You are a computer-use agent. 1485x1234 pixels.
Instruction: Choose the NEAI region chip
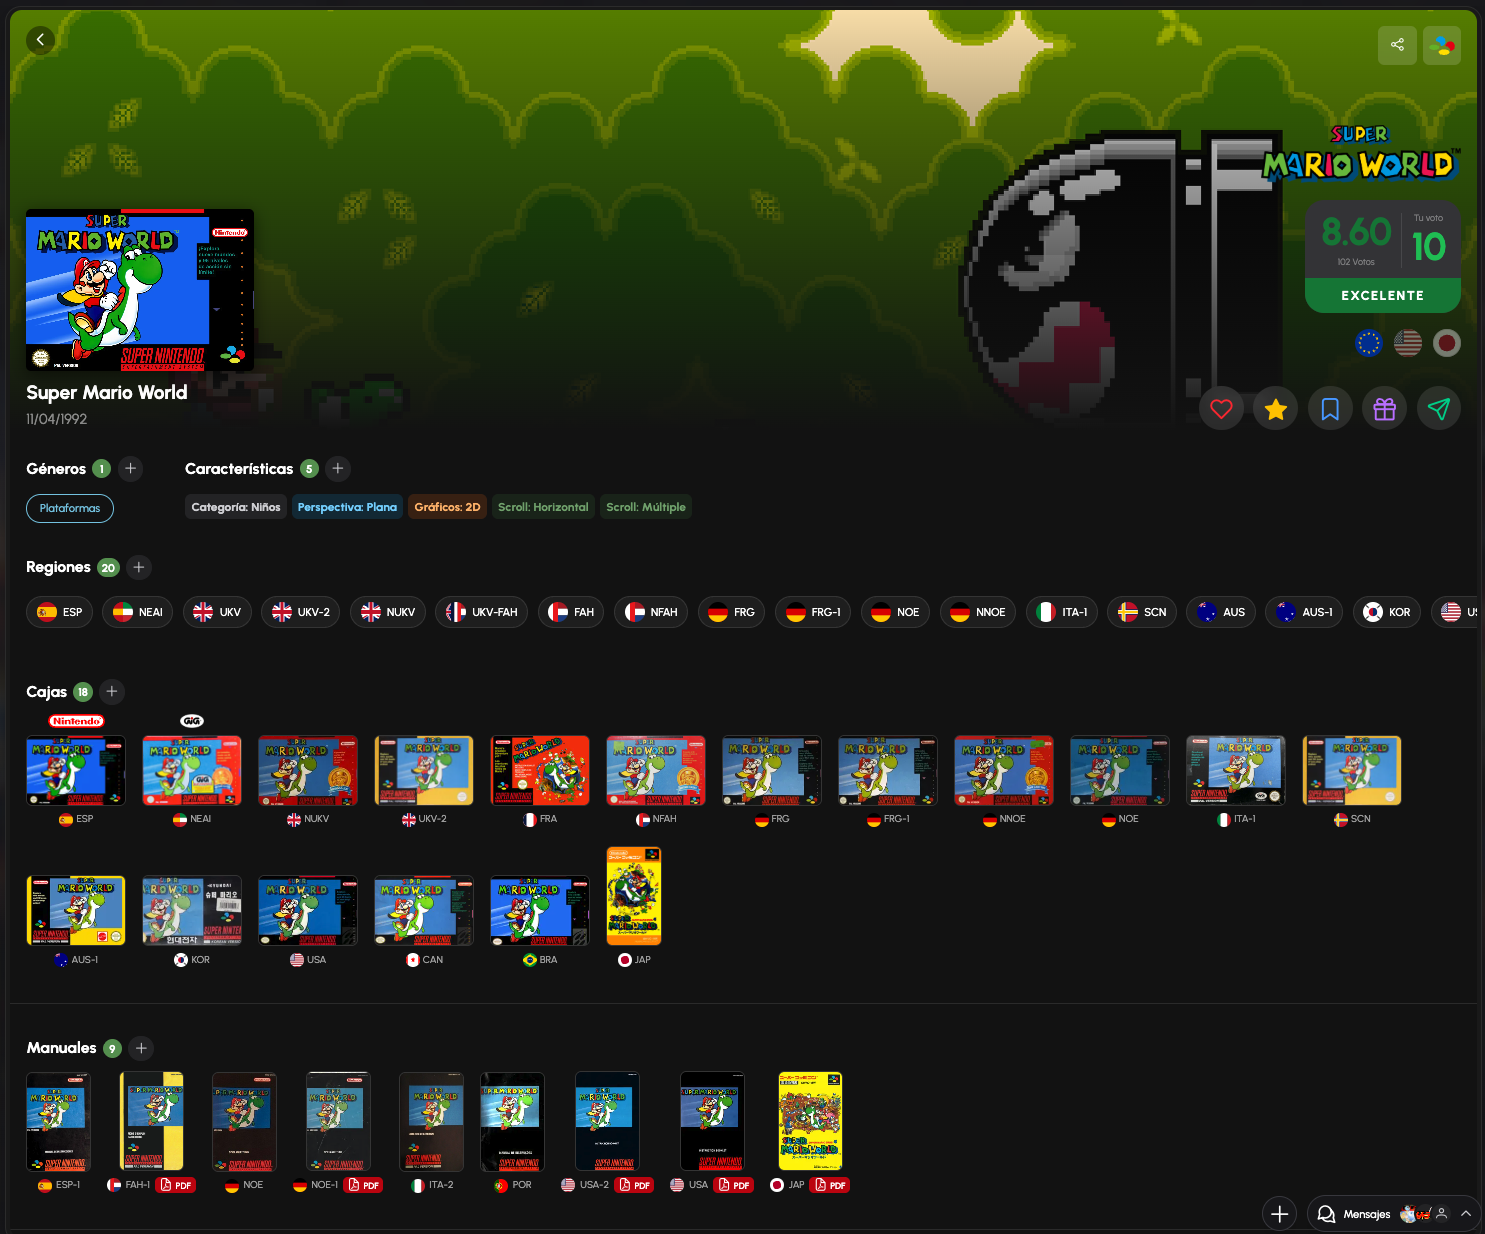[x=138, y=612]
